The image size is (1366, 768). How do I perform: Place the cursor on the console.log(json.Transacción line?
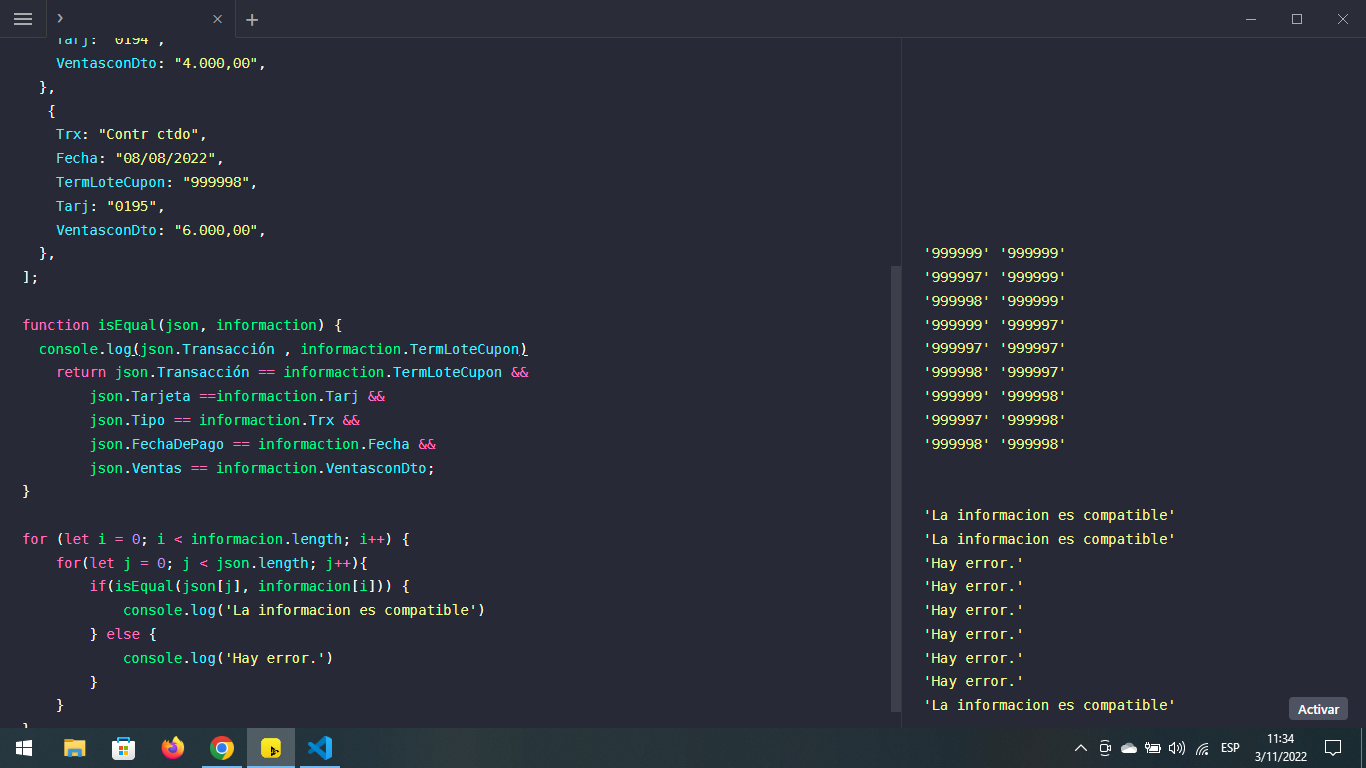coord(283,349)
